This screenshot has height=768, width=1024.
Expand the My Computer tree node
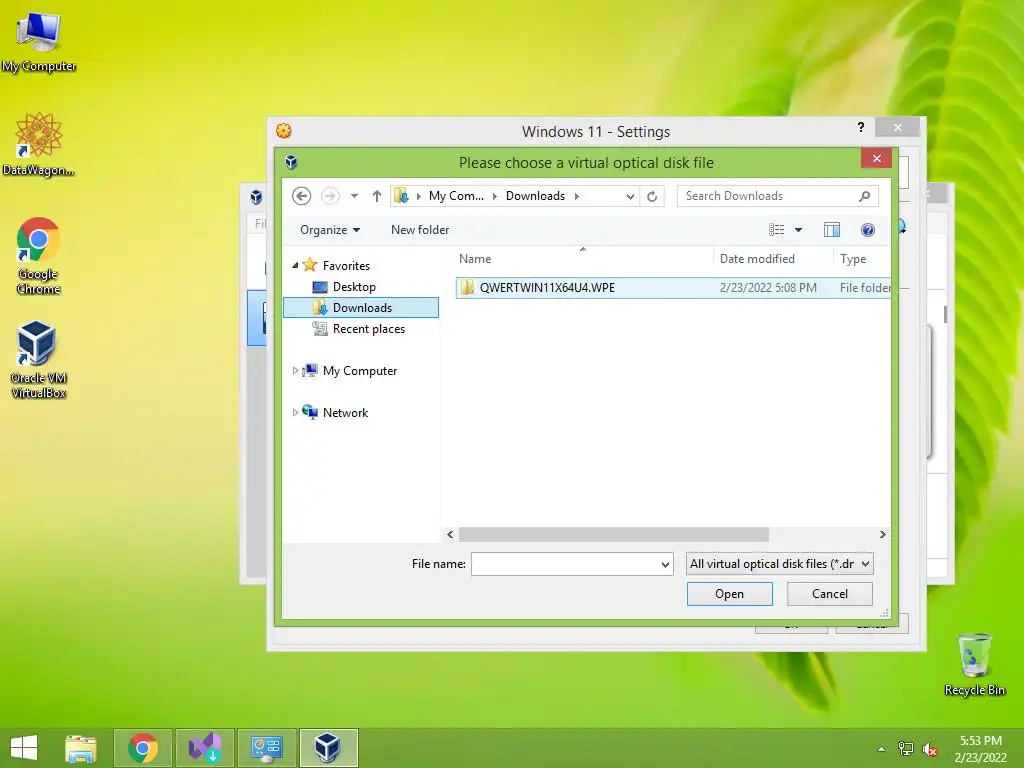tap(295, 370)
